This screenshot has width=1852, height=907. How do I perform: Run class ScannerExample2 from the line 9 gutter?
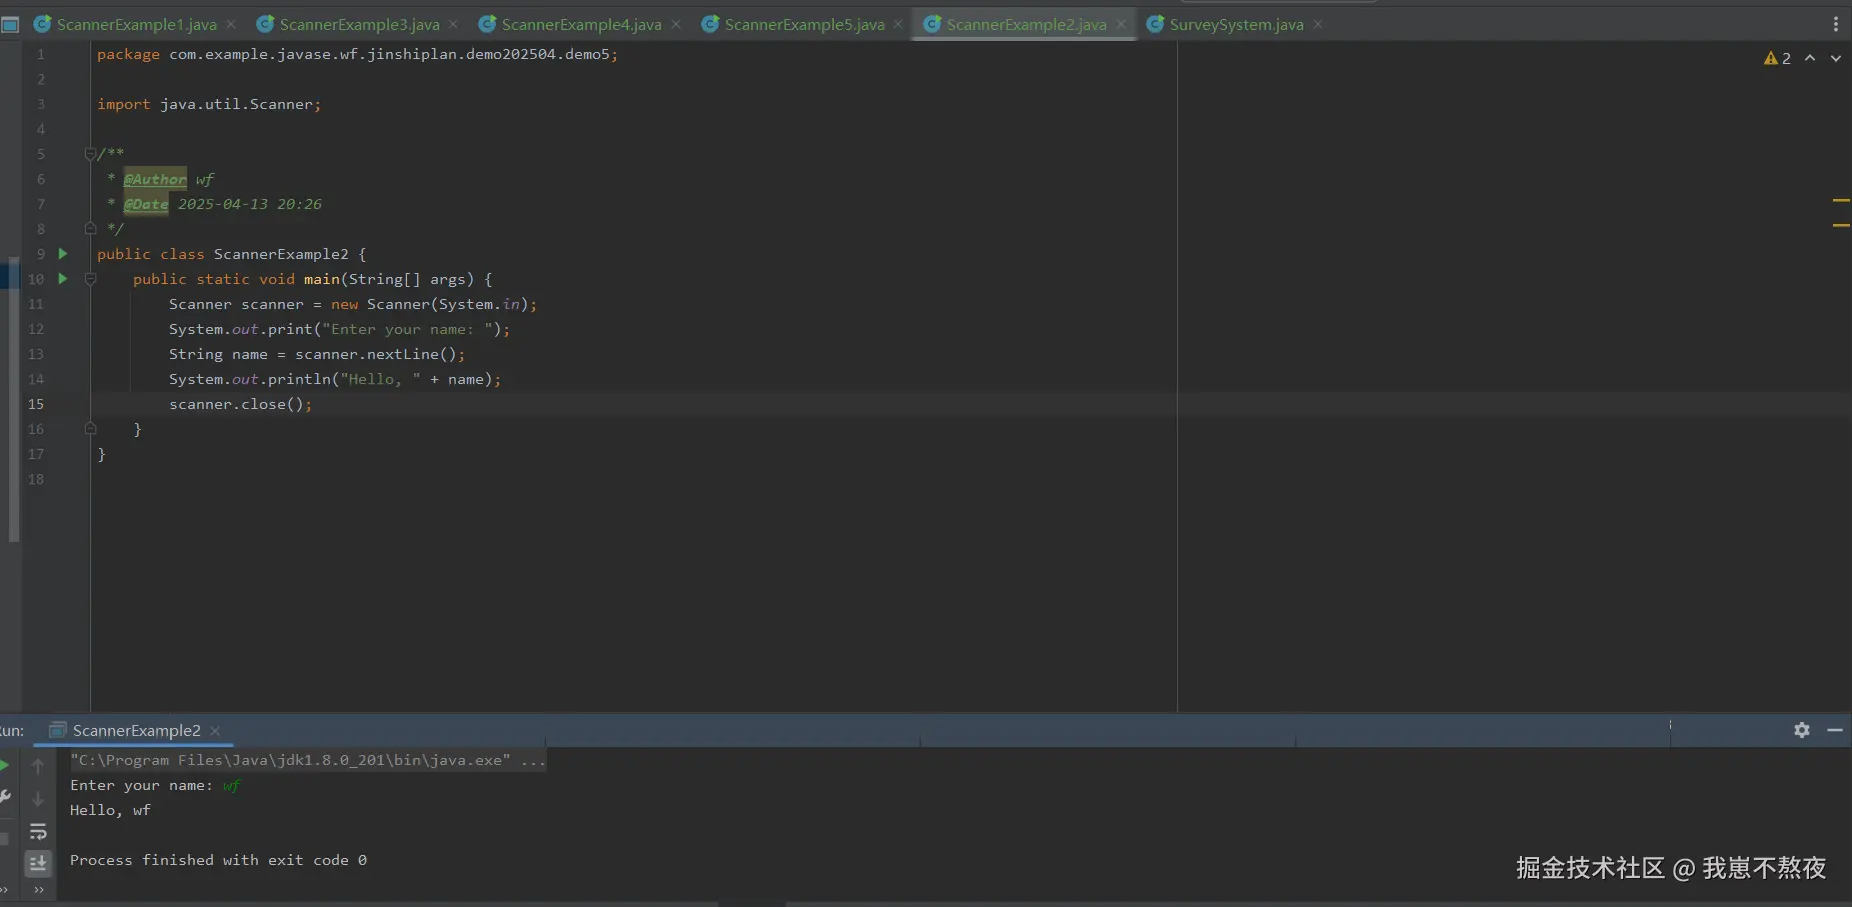point(62,253)
